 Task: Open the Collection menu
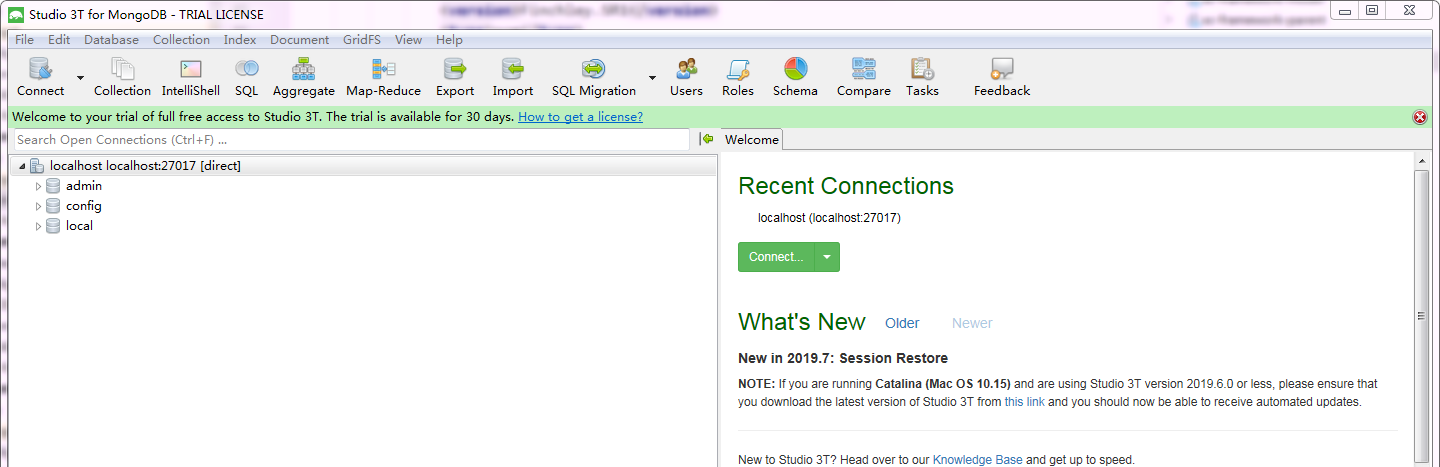click(x=181, y=40)
